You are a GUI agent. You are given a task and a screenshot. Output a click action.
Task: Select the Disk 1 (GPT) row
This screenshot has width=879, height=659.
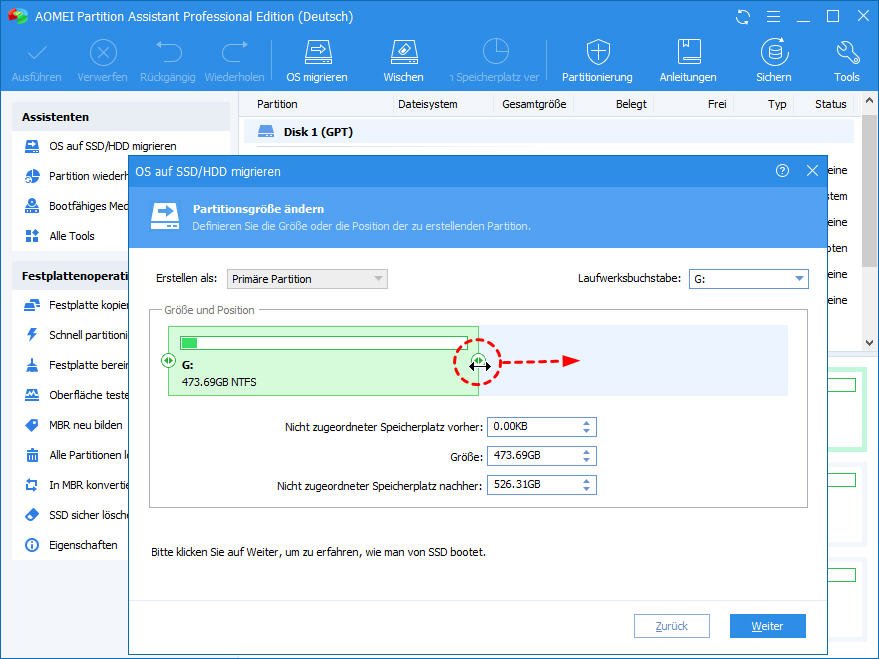tap(549, 132)
